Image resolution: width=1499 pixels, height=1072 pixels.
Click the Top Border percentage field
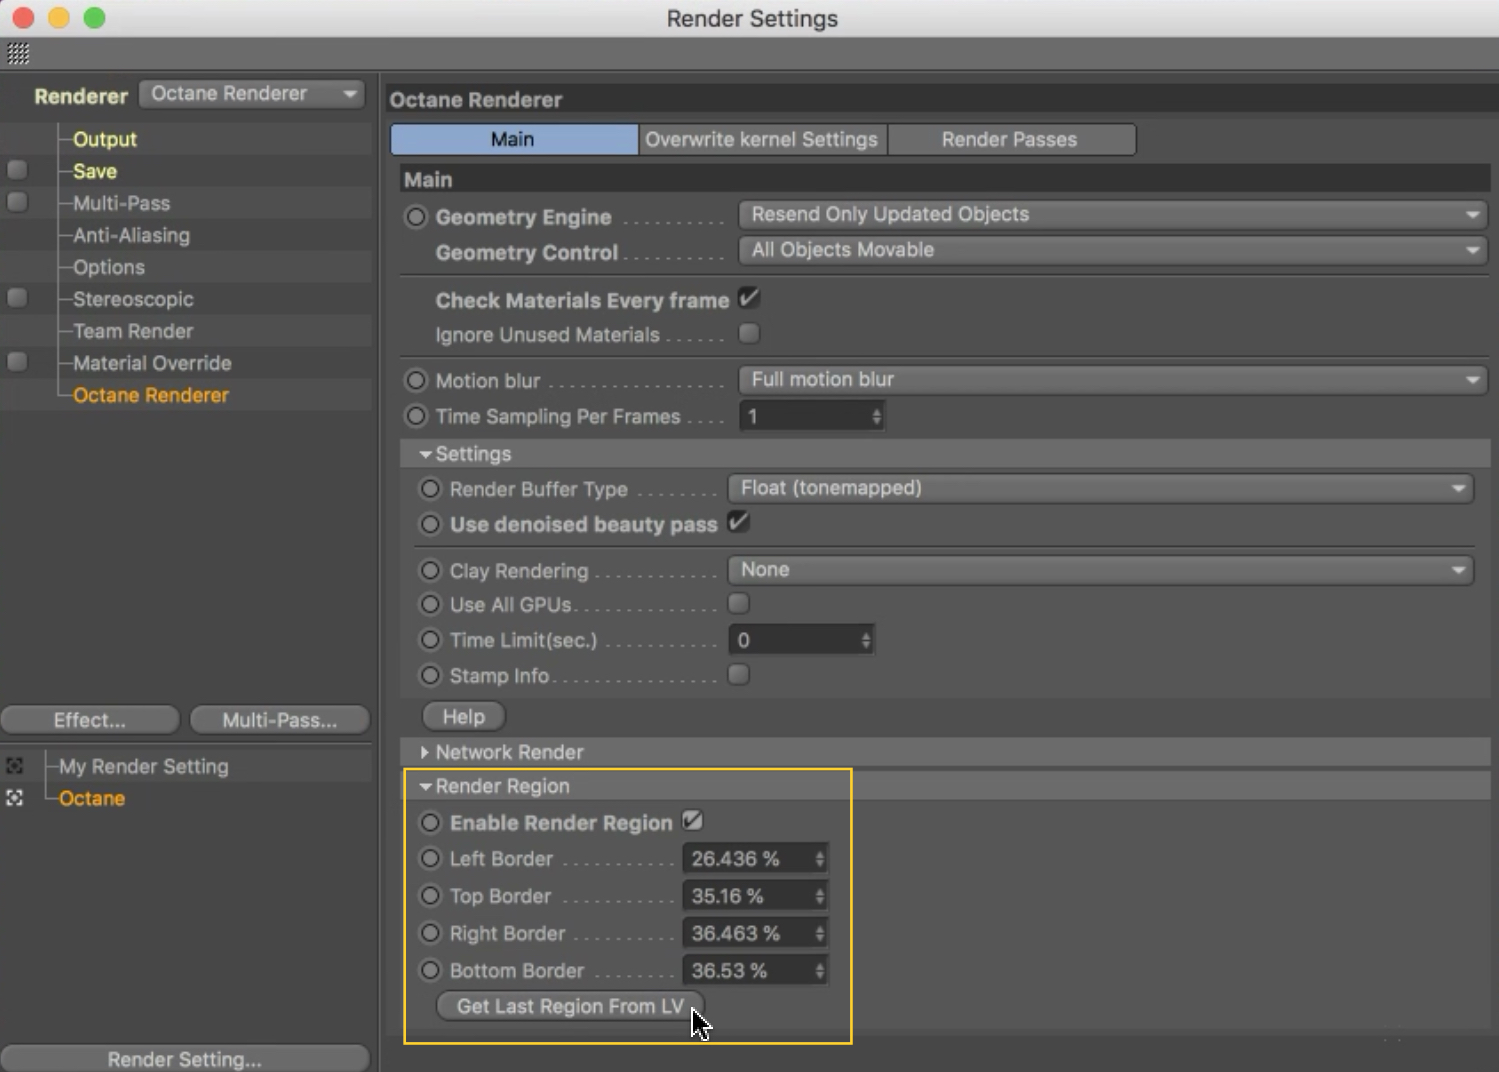(x=755, y=896)
